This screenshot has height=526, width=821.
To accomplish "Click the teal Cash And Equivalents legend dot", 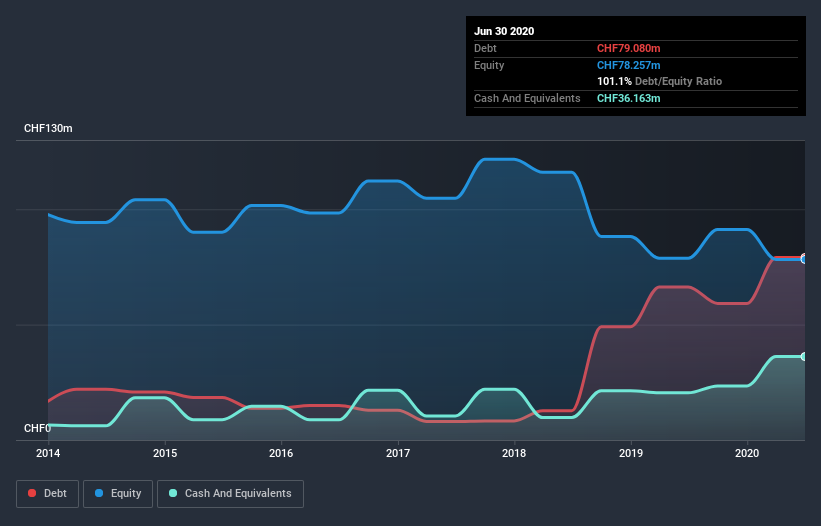I will (x=173, y=493).
